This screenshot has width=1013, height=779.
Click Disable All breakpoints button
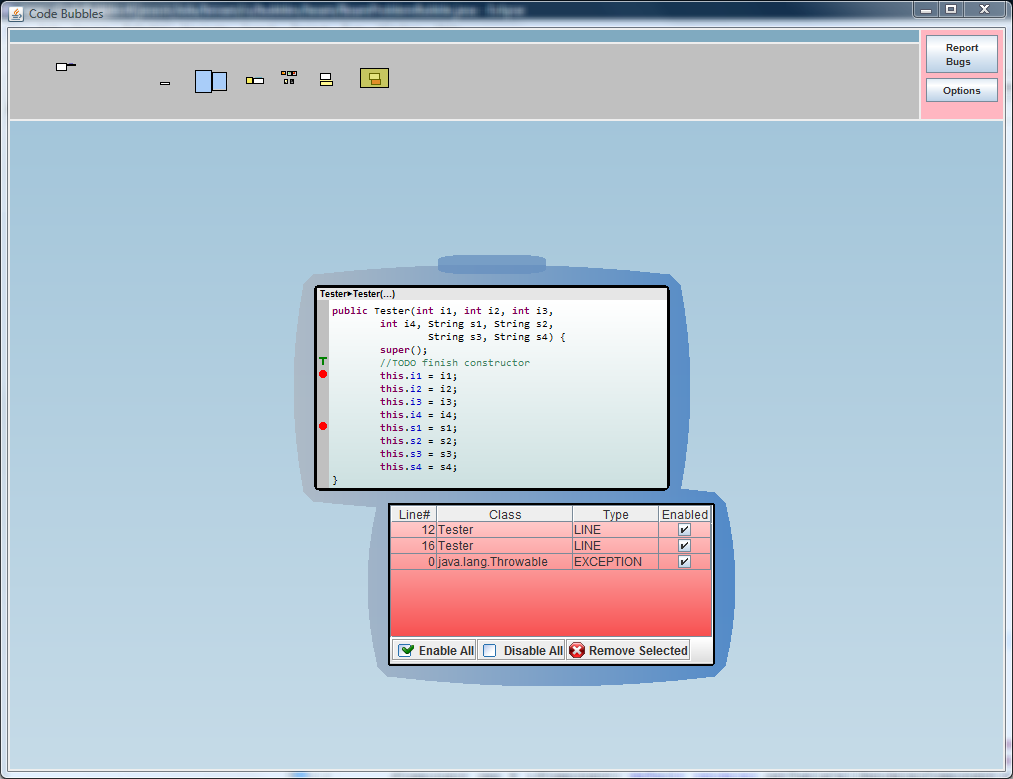[x=522, y=650]
